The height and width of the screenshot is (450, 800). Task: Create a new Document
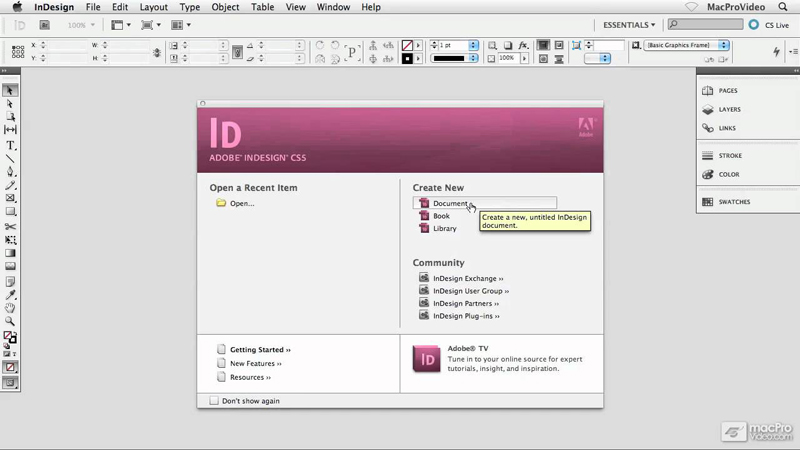[x=485, y=203]
